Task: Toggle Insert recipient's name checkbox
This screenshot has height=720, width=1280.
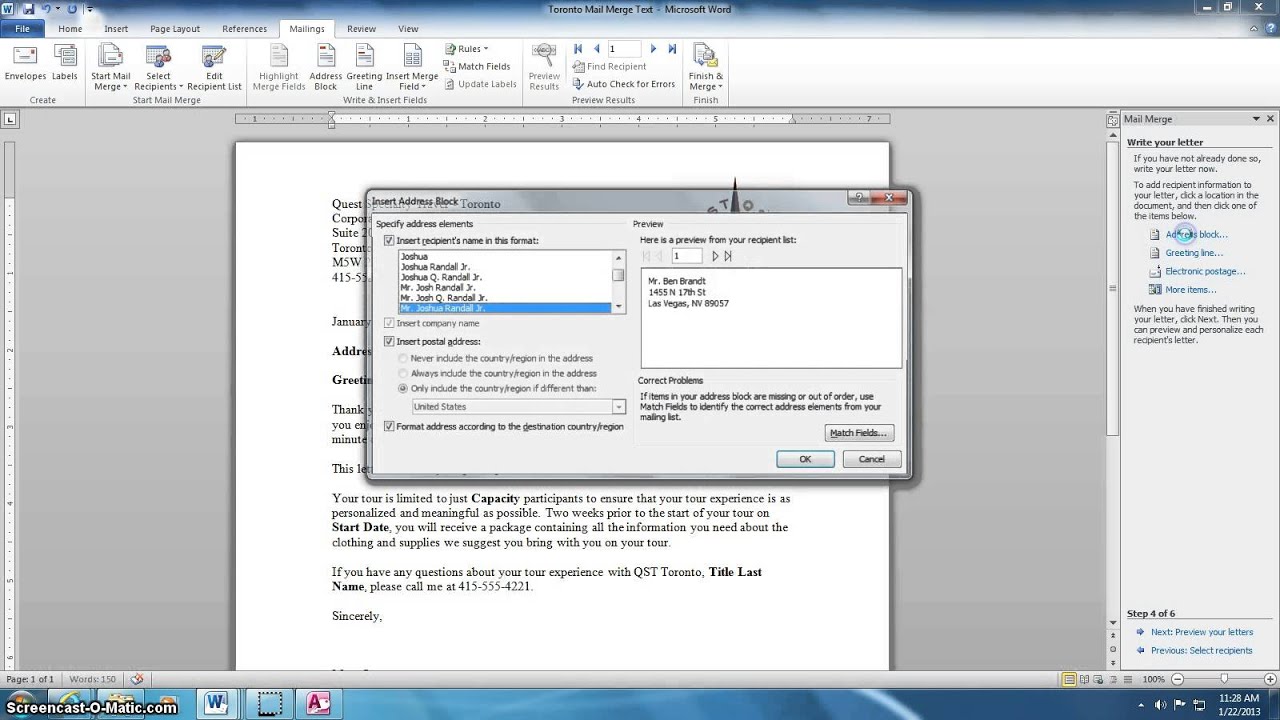Action: tap(390, 241)
